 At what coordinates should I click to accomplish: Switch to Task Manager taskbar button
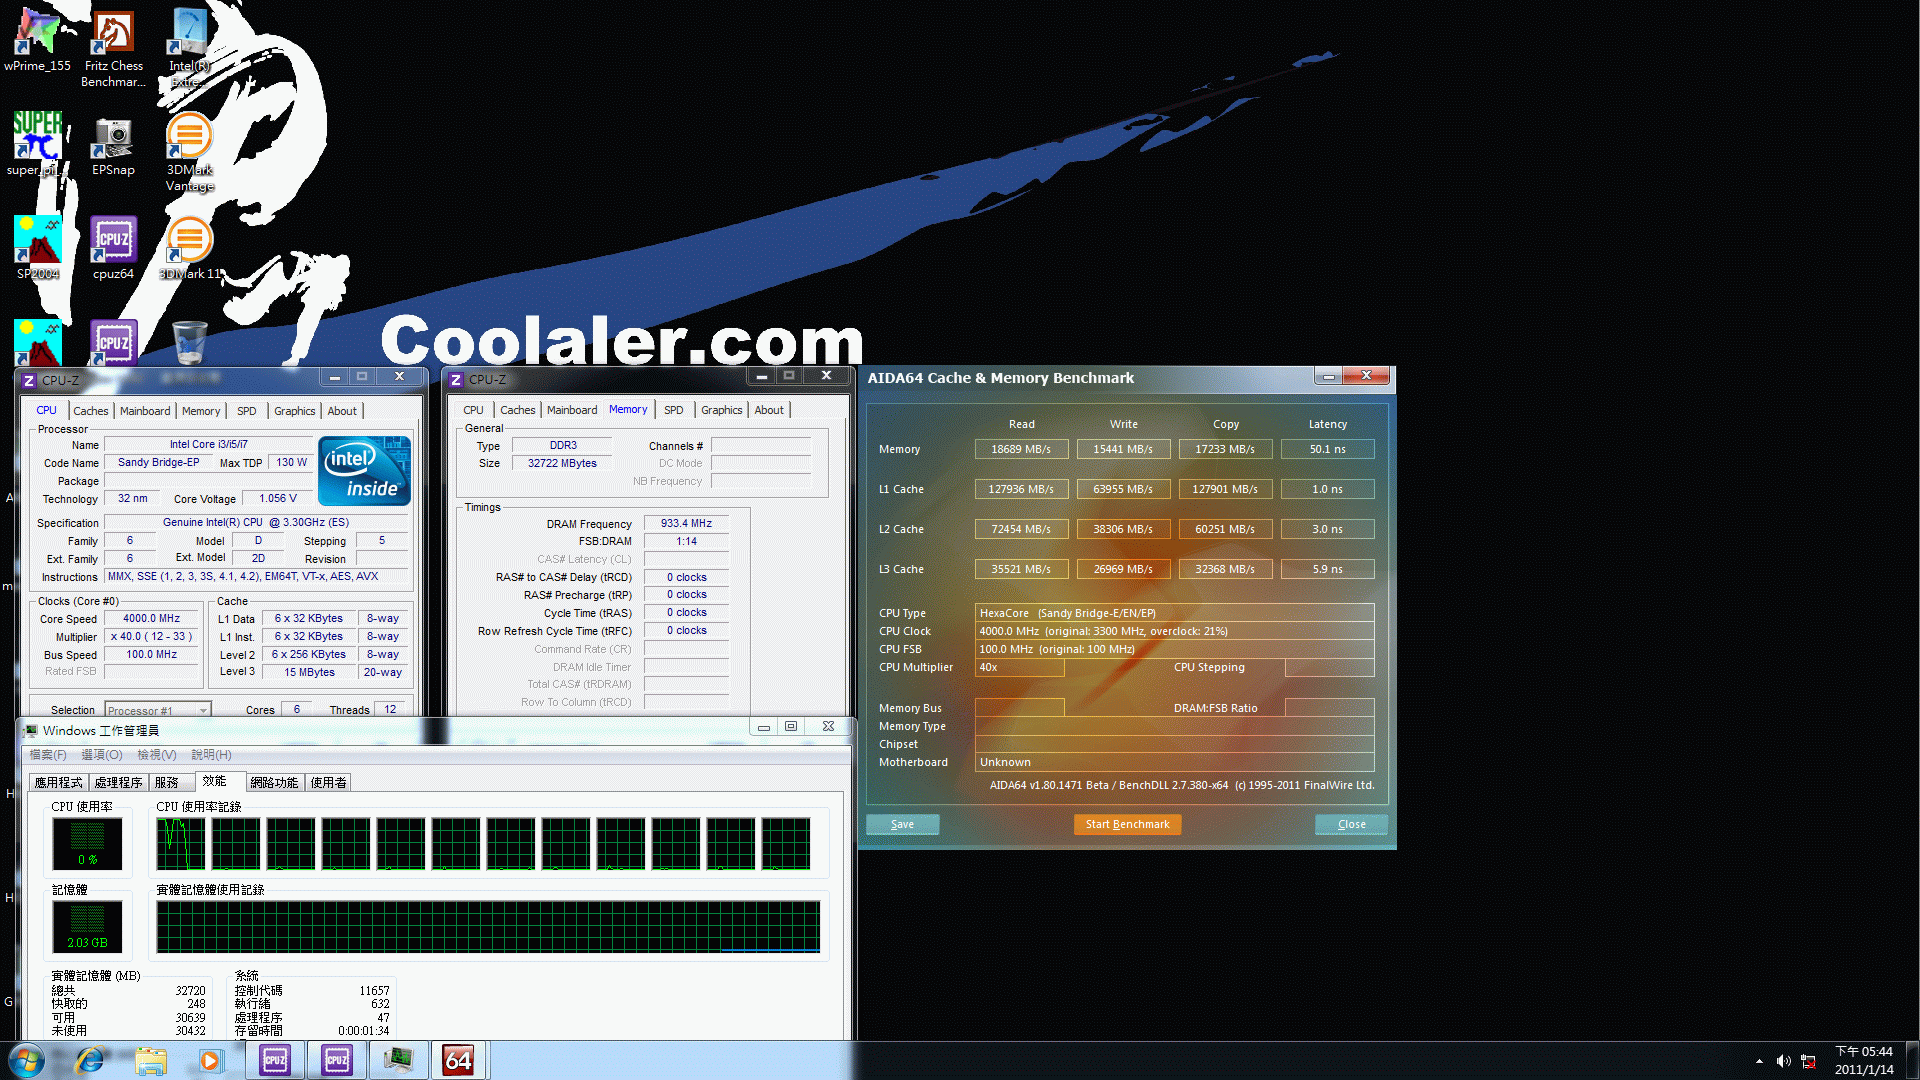(398, 1060)
